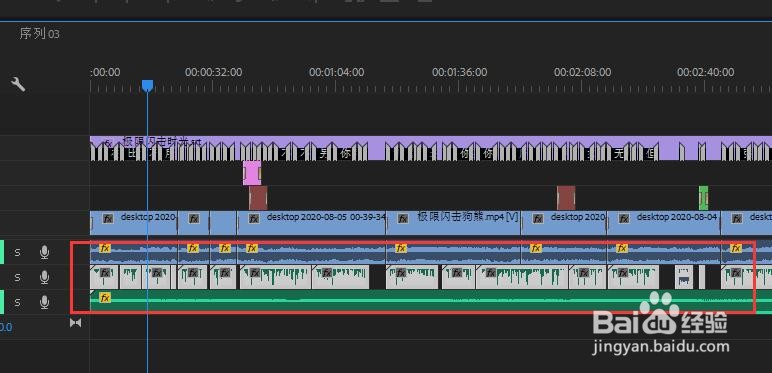
Task: Solo the gray-clips audio track
Action: [x=18, y=278]
